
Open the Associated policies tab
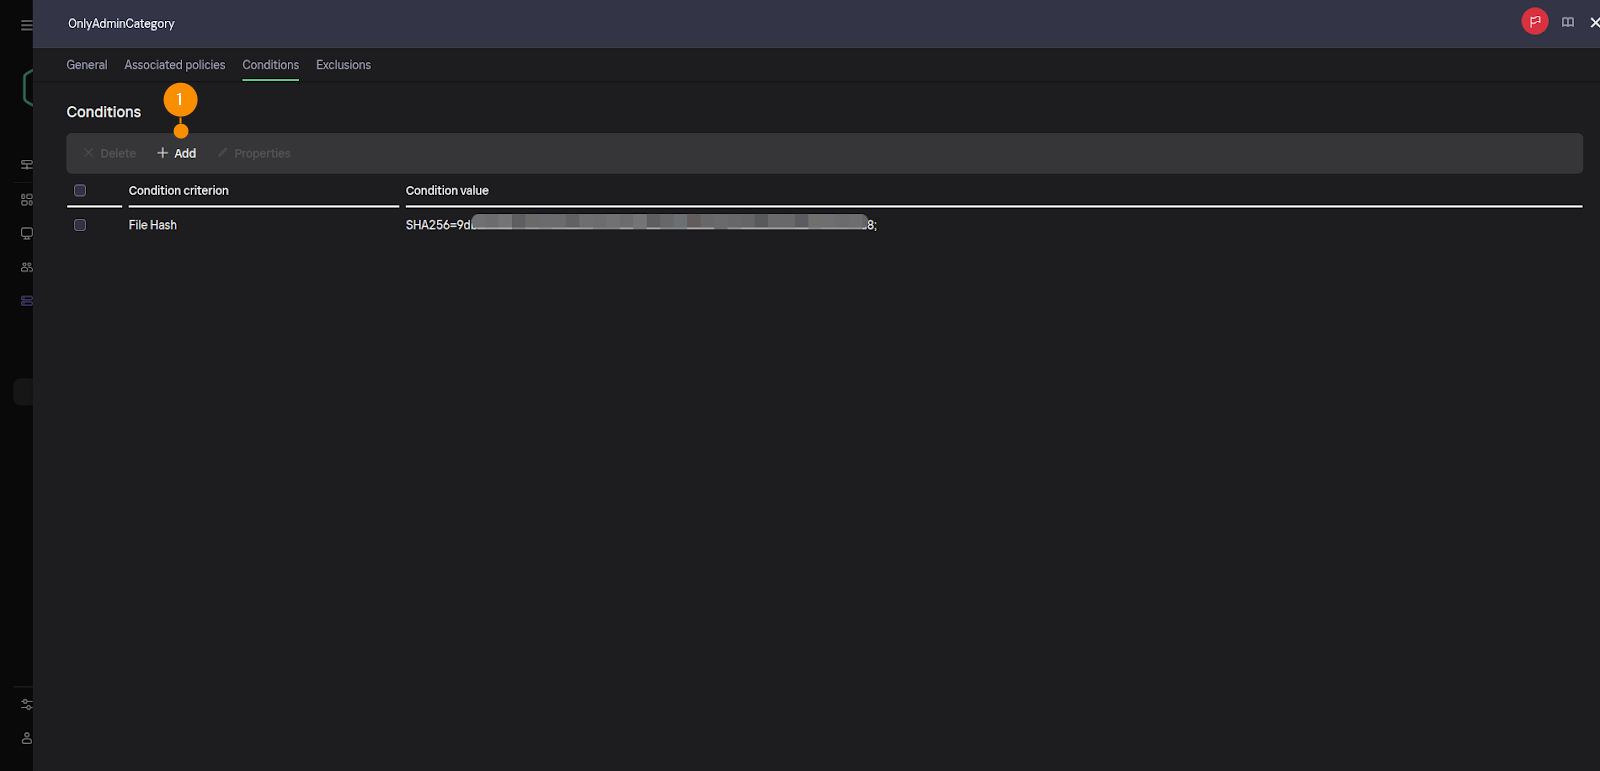pos(174,65)
